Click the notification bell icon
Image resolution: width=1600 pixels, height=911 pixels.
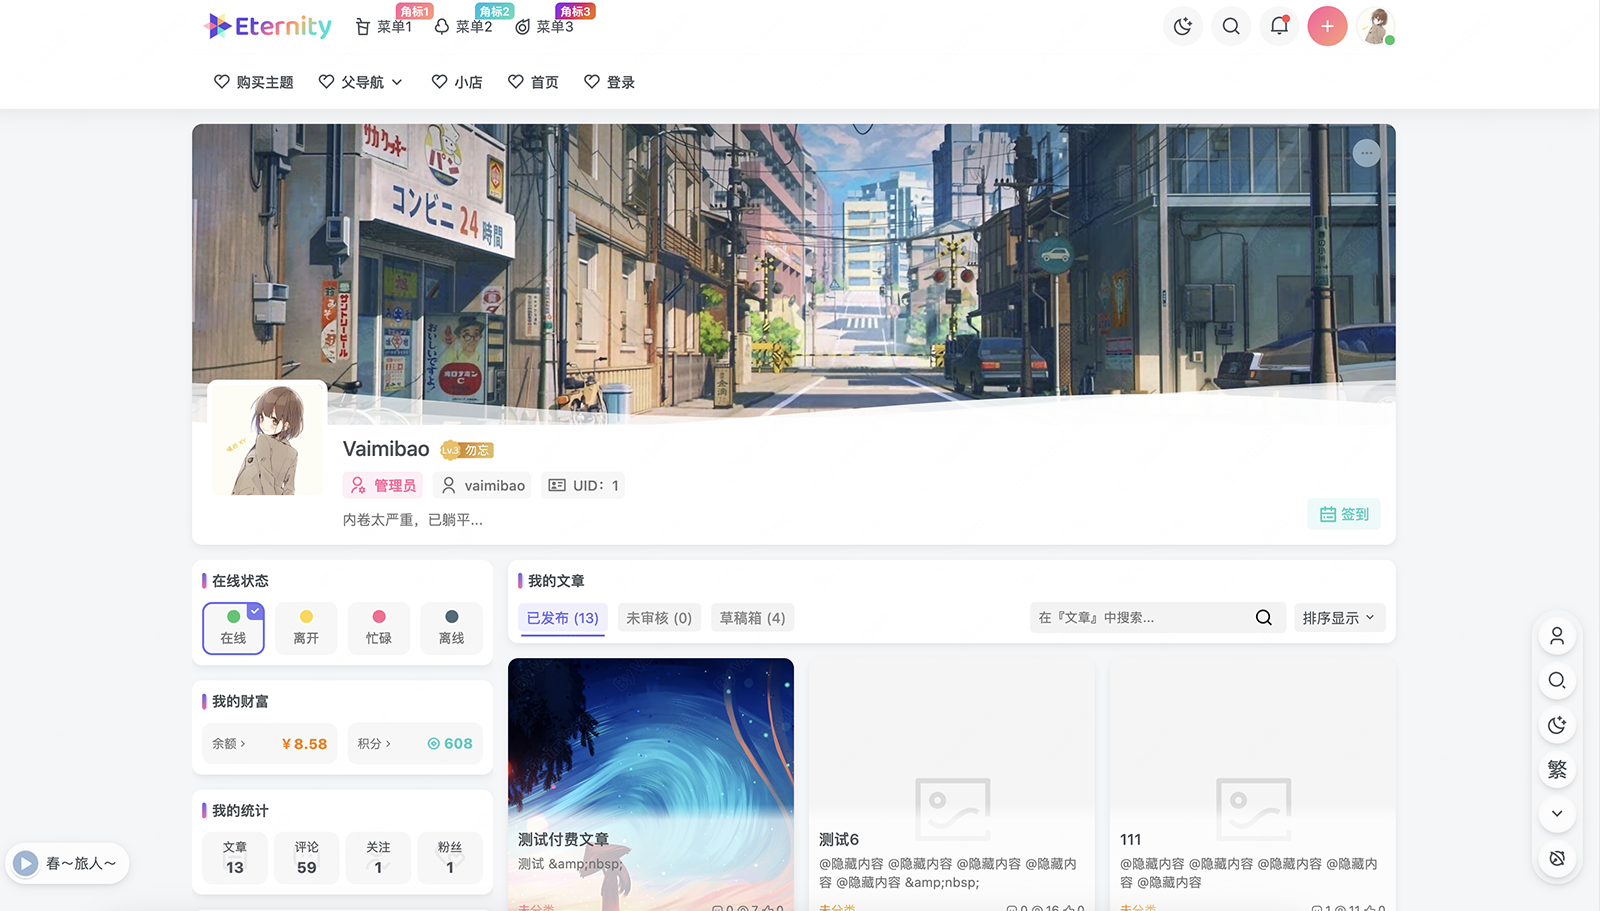click(1279, 26)
